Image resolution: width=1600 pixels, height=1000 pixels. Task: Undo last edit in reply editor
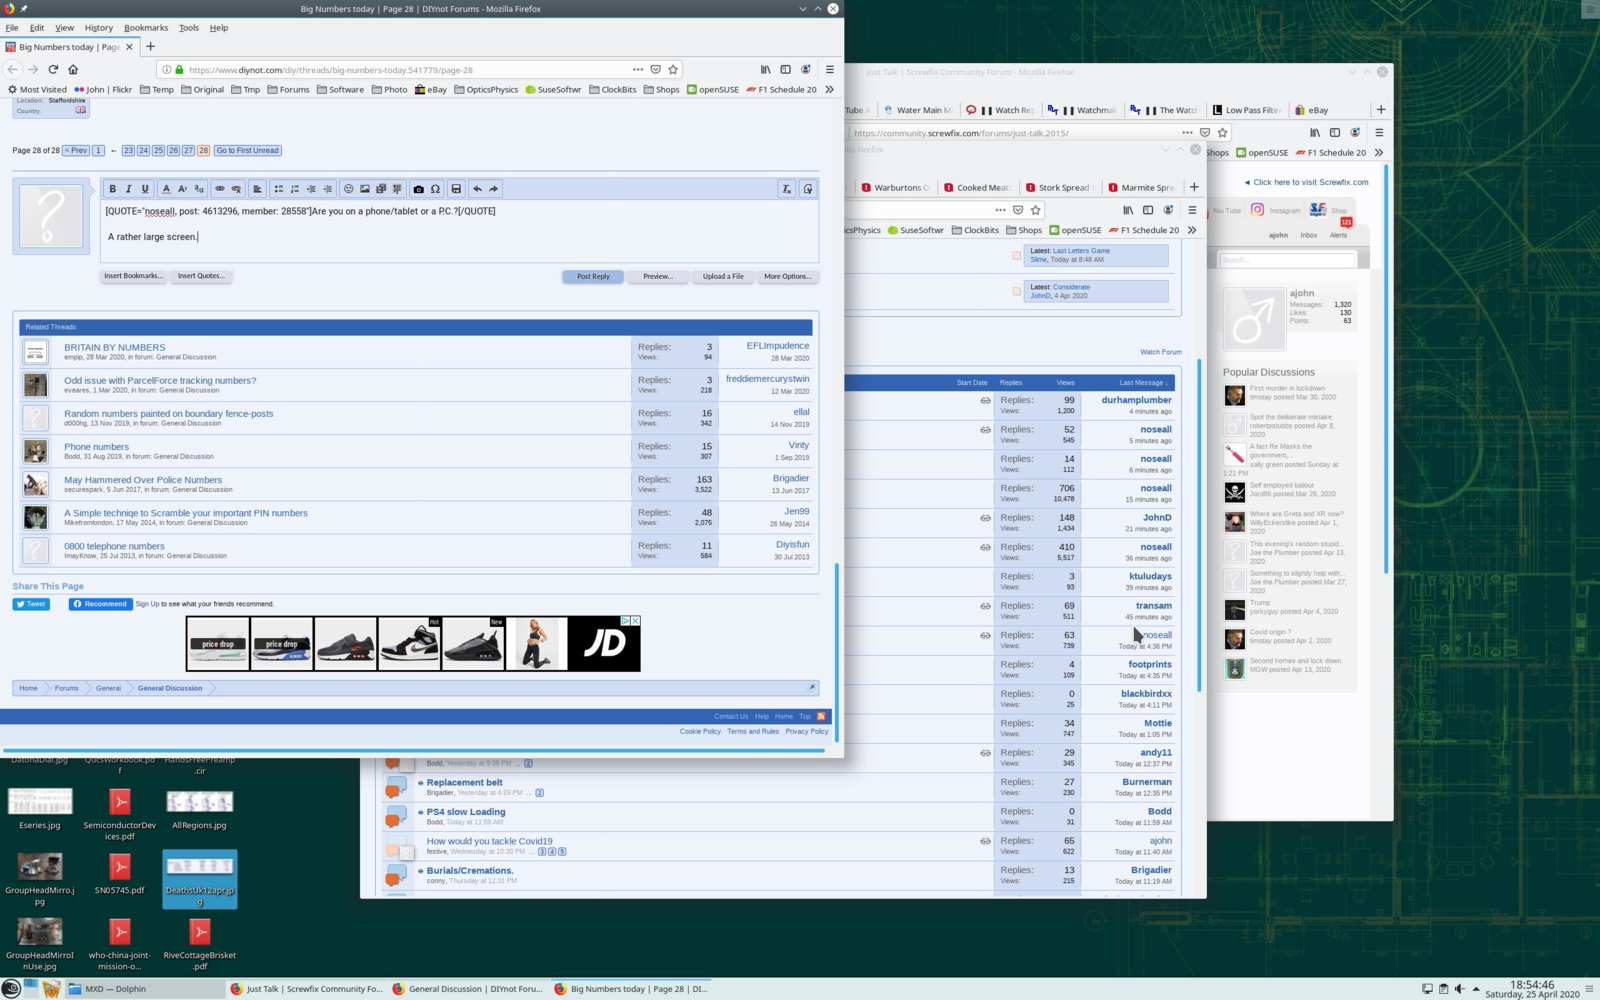point(477,189)
